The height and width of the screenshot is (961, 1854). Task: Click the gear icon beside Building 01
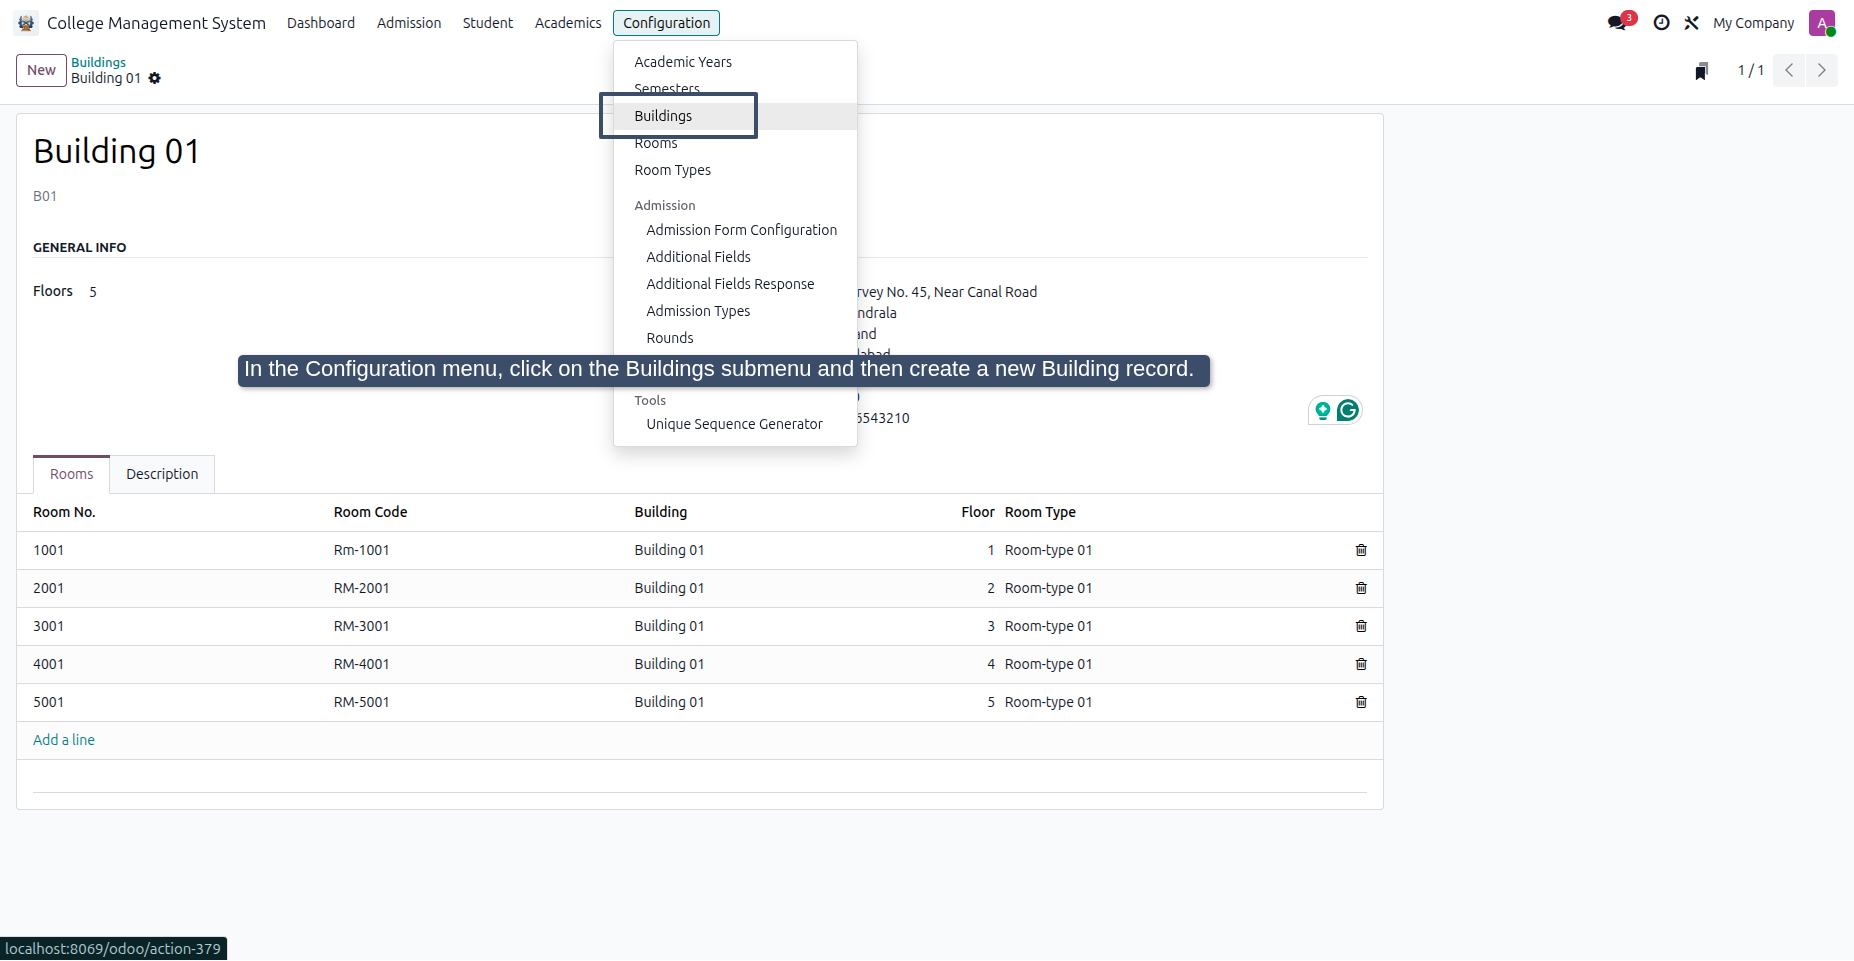(155, 78)
